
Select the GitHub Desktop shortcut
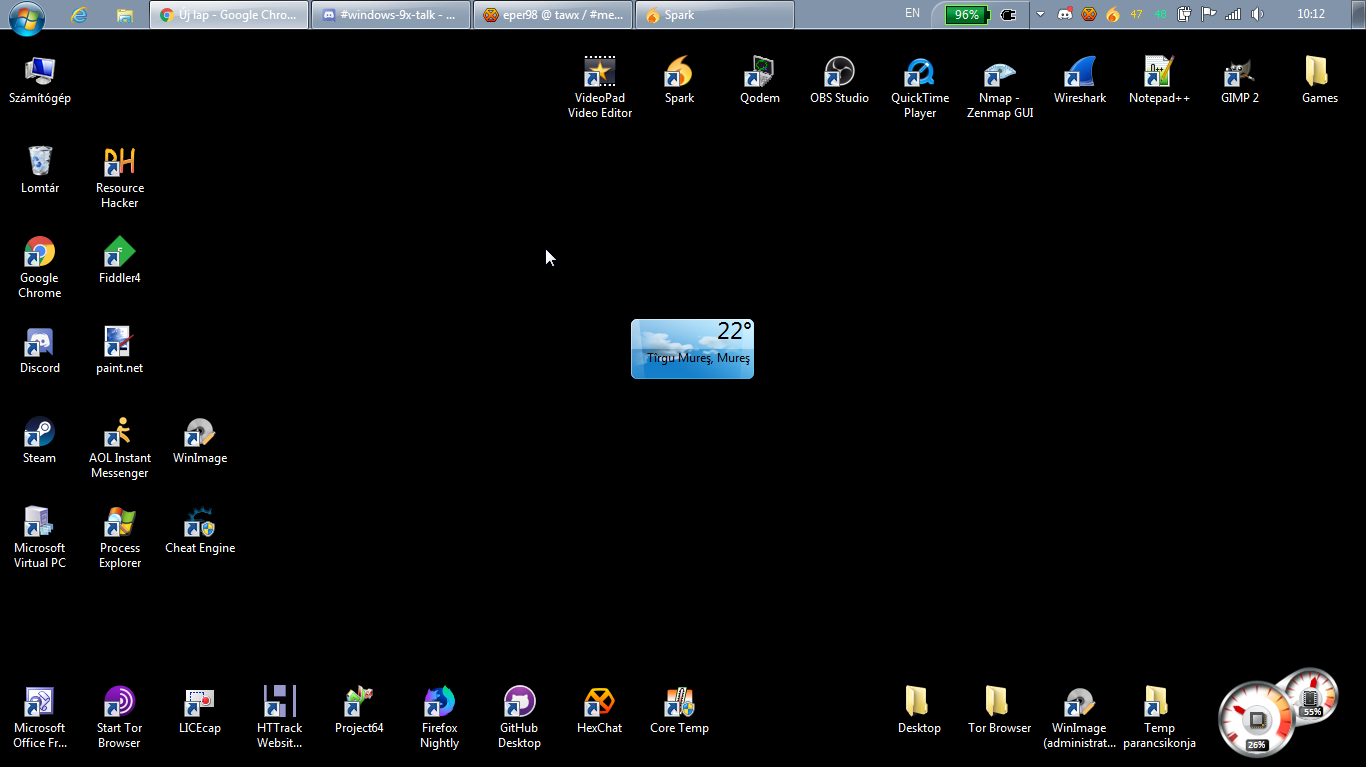tap(520, 717)
